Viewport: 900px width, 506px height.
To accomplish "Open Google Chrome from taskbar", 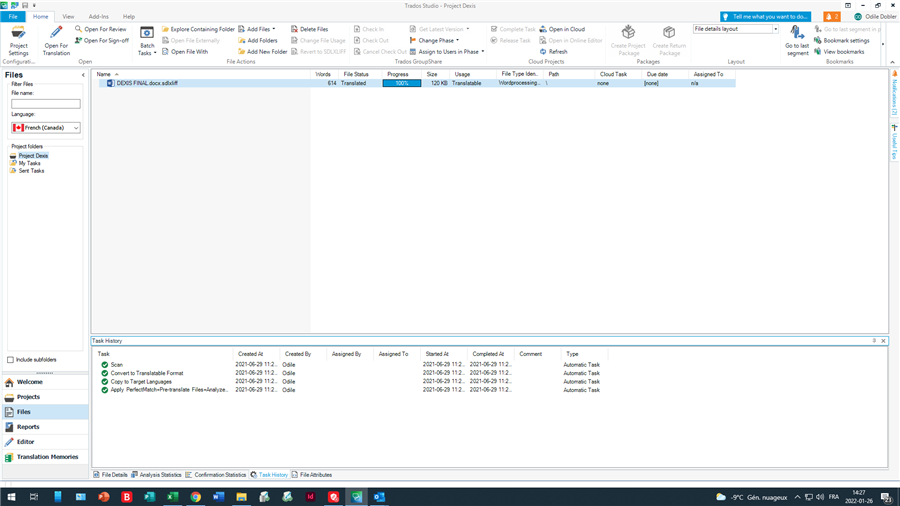I will [x=196, y=497].
